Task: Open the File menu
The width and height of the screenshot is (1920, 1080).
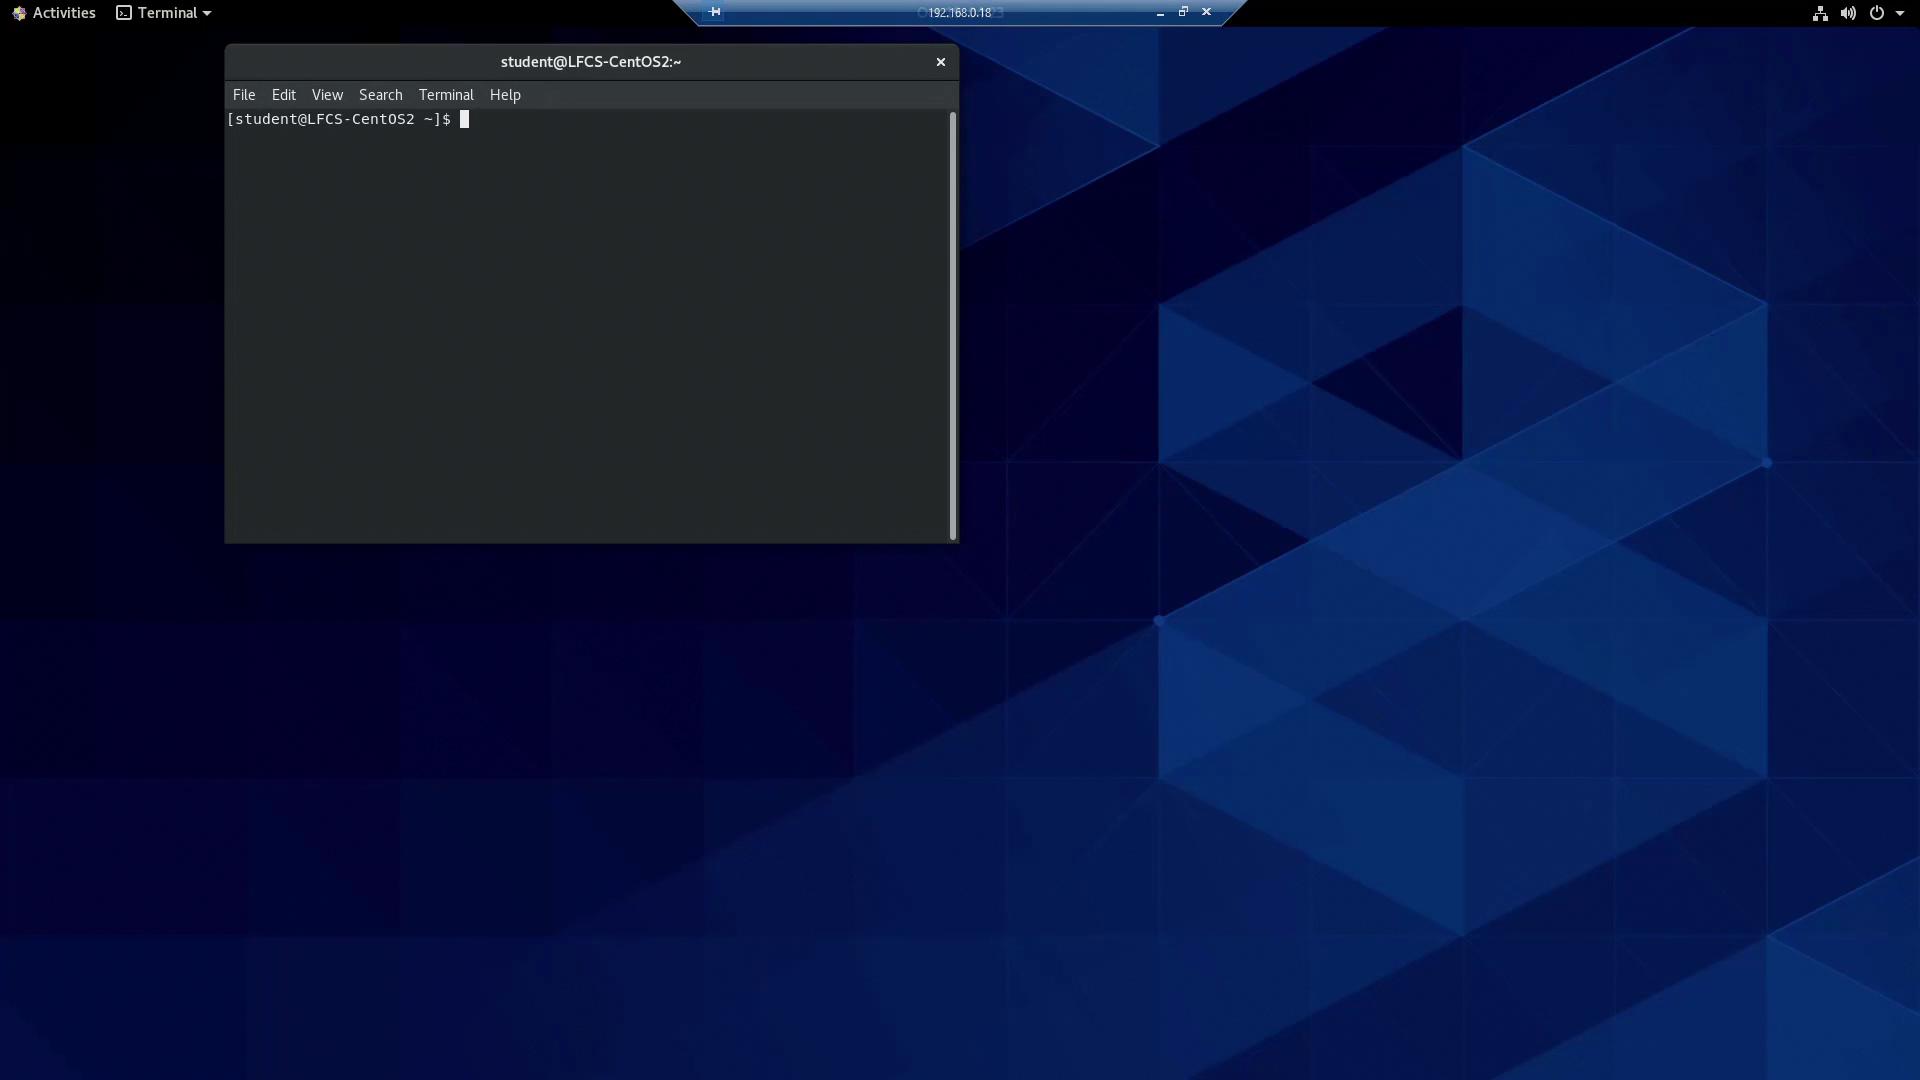Action: (x=244, y=95)
